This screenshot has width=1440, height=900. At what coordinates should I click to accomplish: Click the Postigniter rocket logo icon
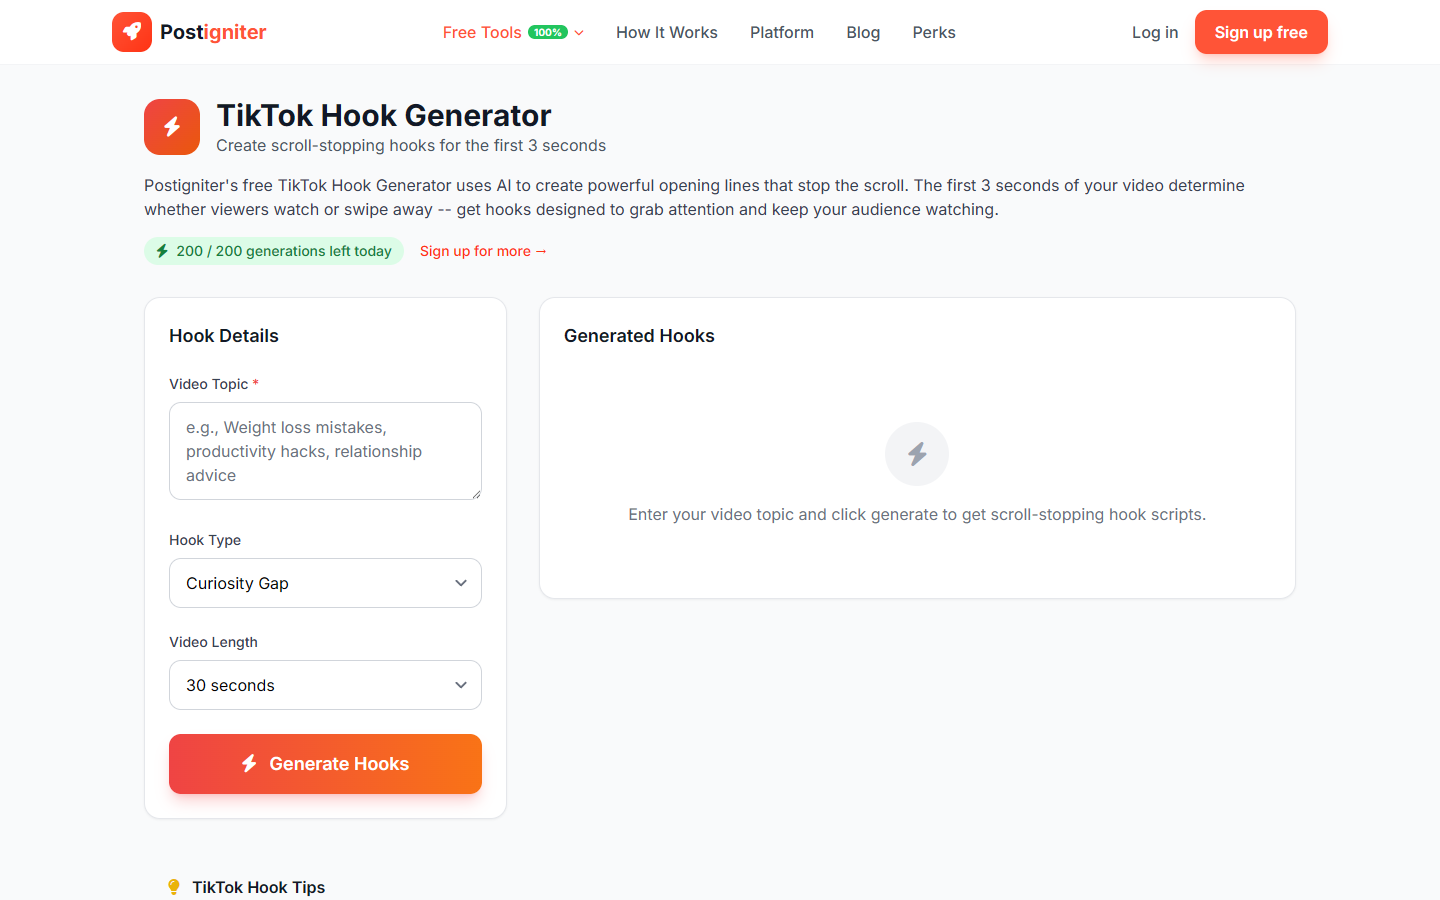(132, 31)
